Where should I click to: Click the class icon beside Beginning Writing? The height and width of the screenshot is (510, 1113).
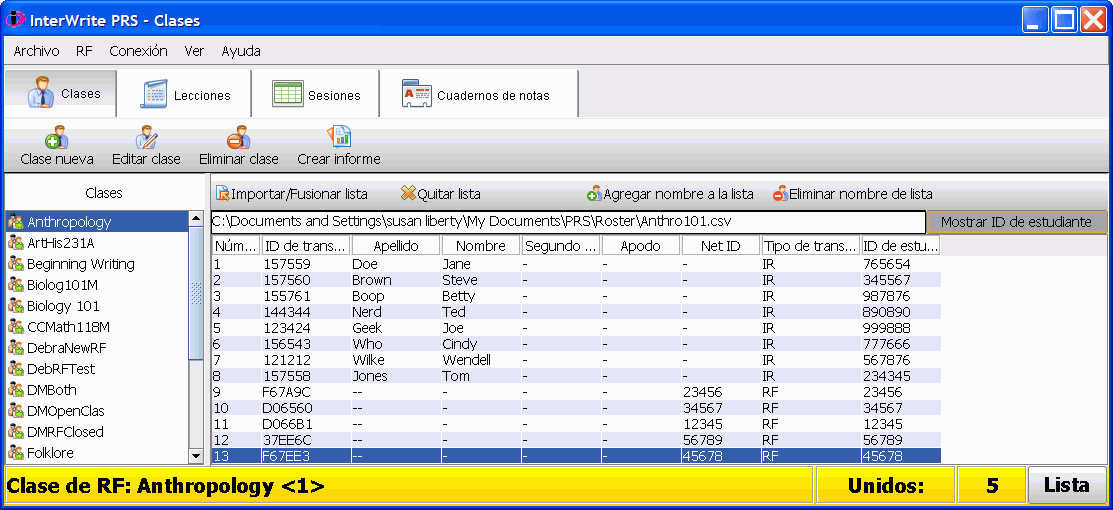[16, 264]
